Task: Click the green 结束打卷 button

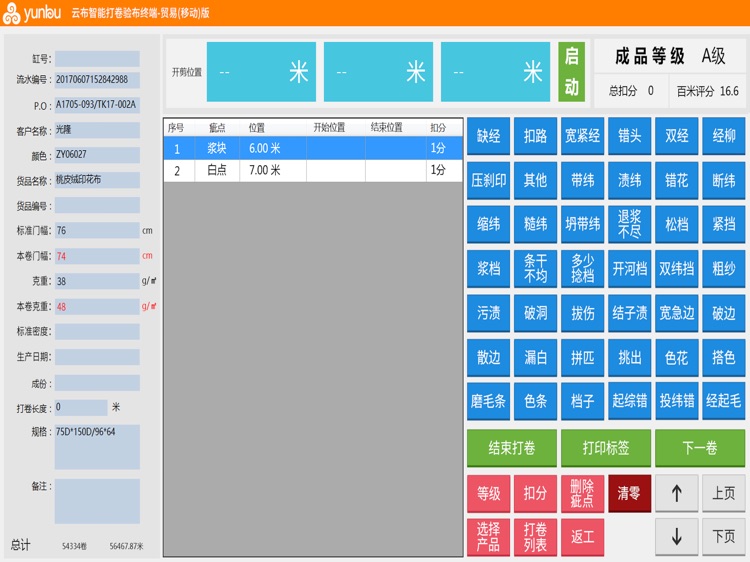Action: pyautogui.click(x=512, y=448)
